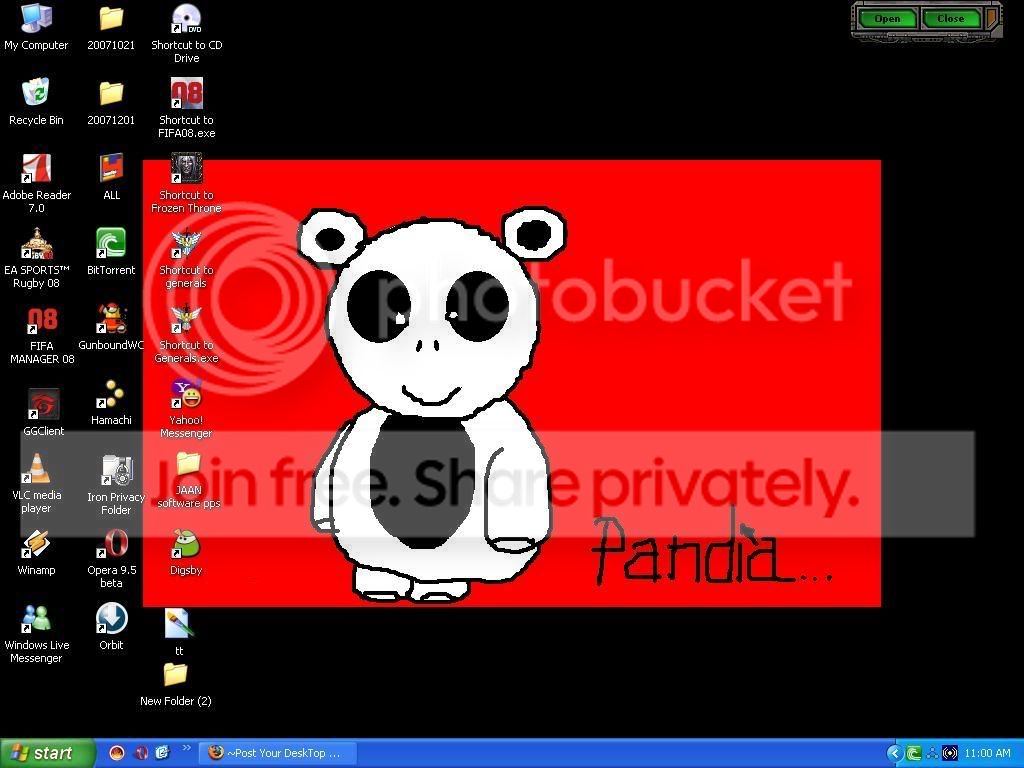Open the green BitTorrent tray icon
The height and width of the screenshot is (768, 1024).
914,754
